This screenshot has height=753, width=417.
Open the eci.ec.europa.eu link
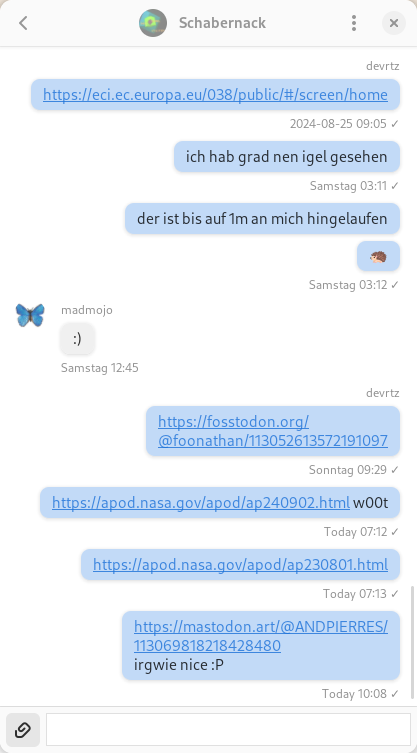pyautogui.click(x=215, y=95)
